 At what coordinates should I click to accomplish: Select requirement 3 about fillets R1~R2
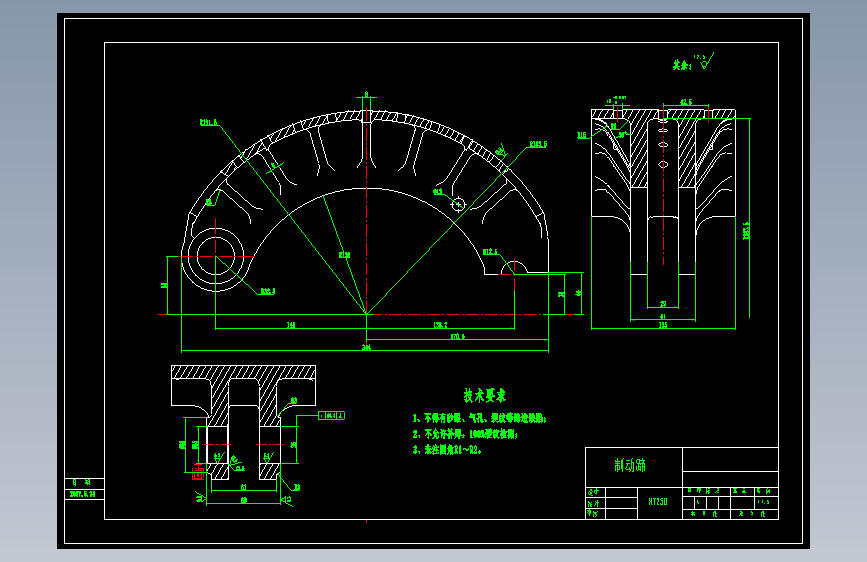click(447, 450)
